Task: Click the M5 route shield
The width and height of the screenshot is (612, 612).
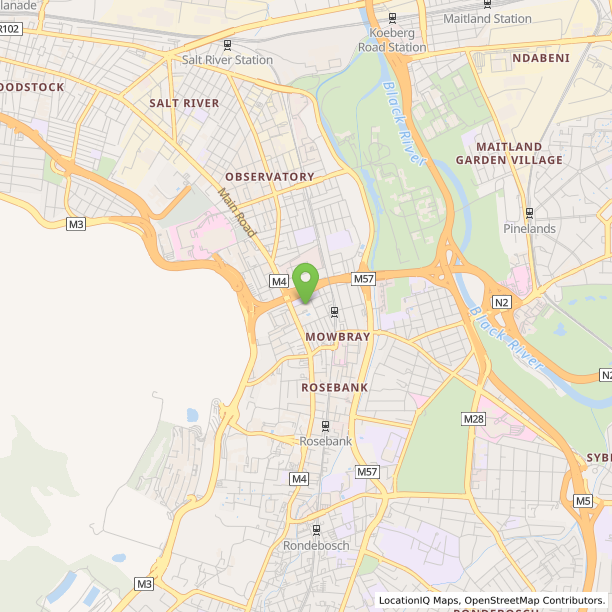Action: click(583, 501)
